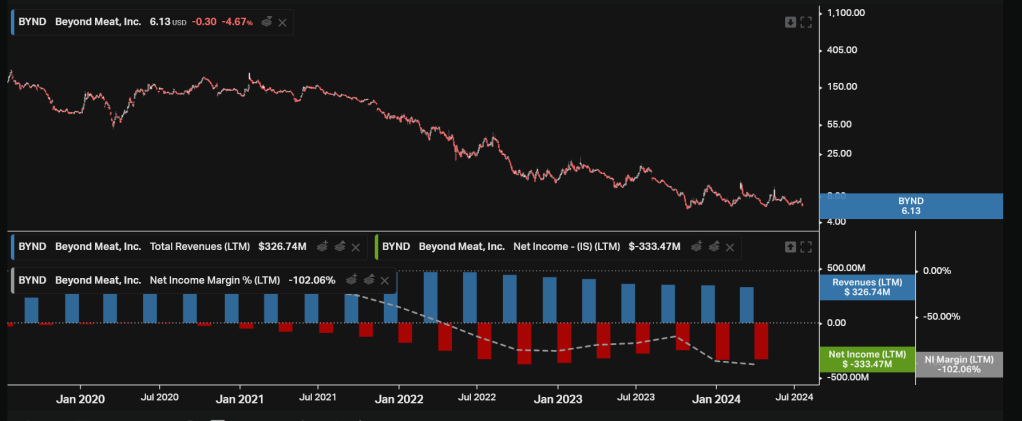
Task: Remove the Net Income Margin % series
Action: [386, 281]
